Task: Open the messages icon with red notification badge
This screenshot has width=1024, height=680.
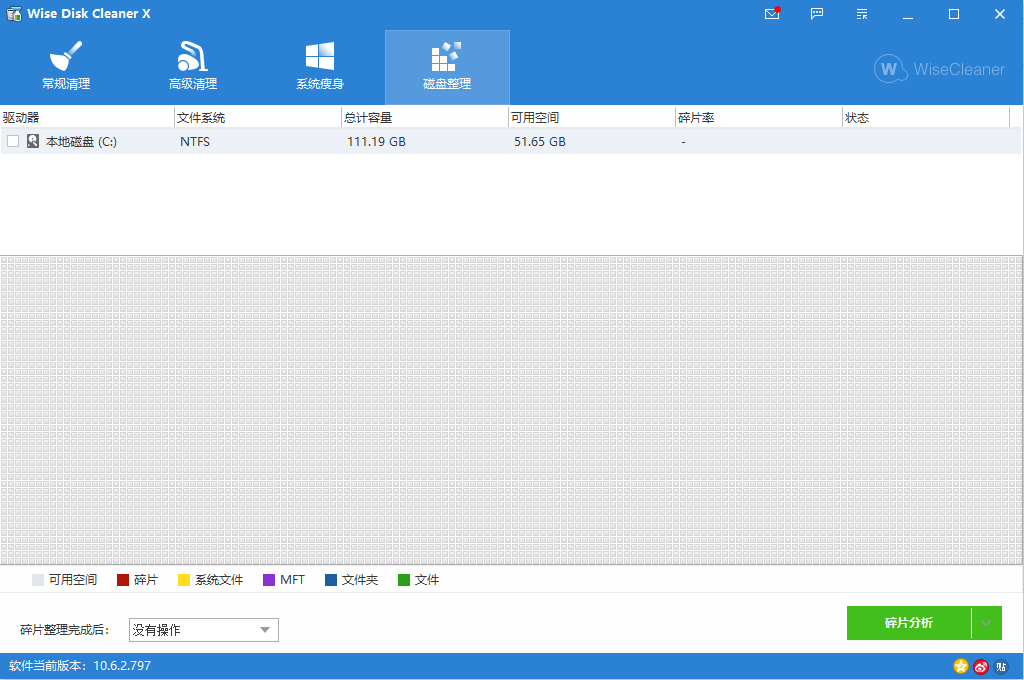Action: [x=770, y=14]
